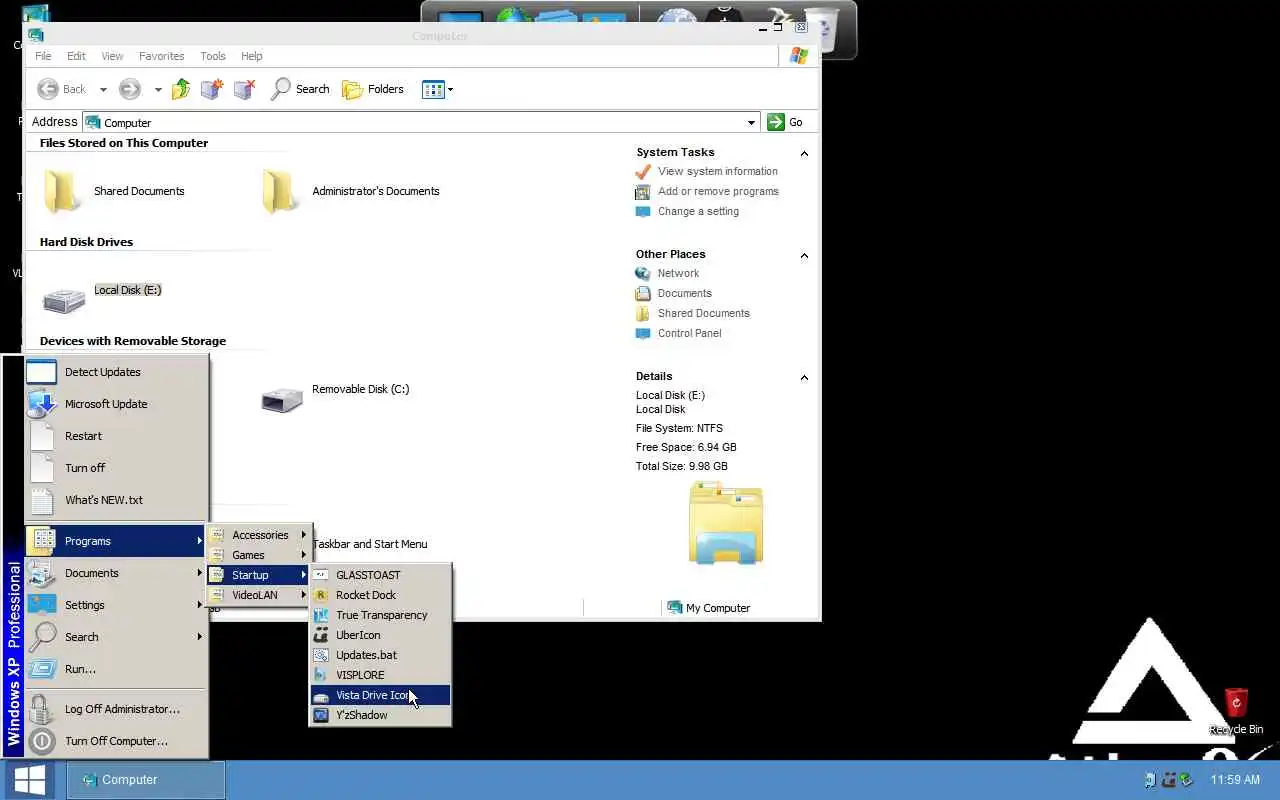The width and height of the screenshot is (1280, 800).
Task: Run Updates.bat from Startup menu
Action: click(380, 655)
